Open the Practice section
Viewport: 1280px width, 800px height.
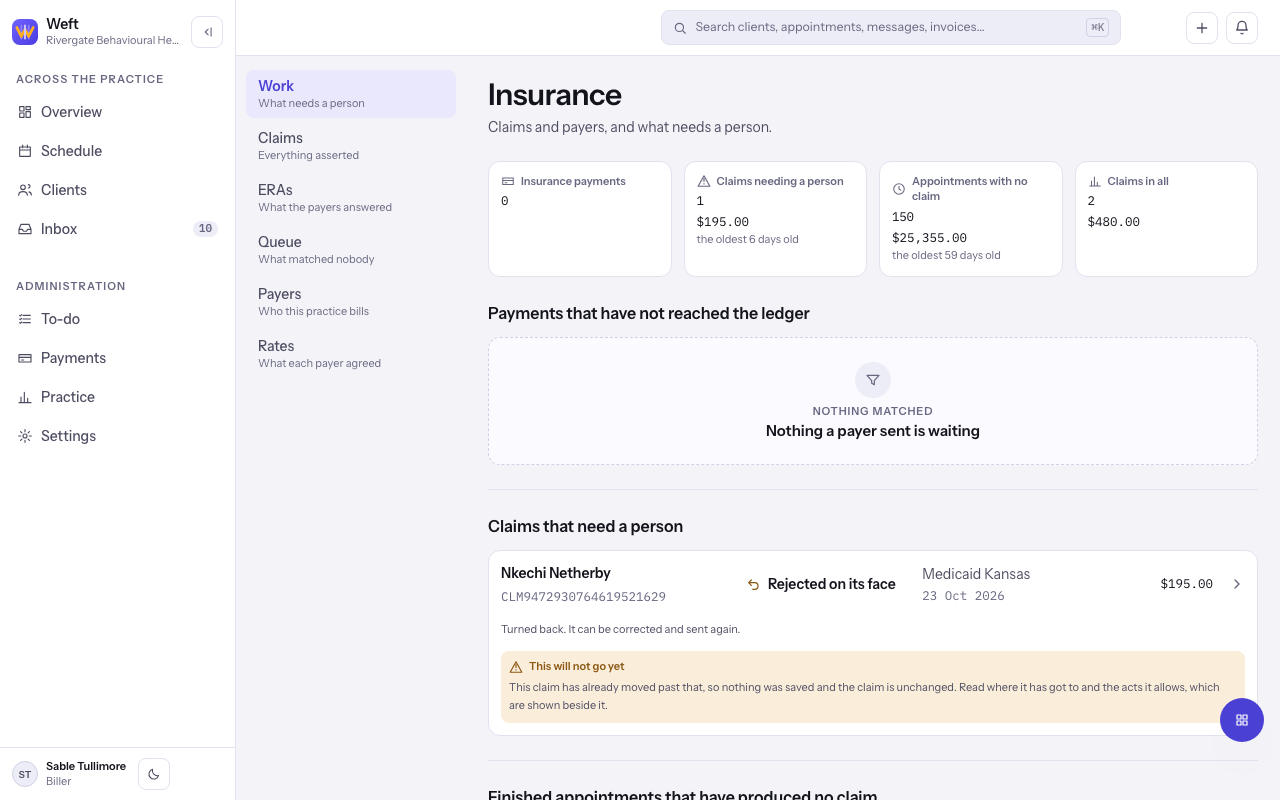(x=118, y=397)
